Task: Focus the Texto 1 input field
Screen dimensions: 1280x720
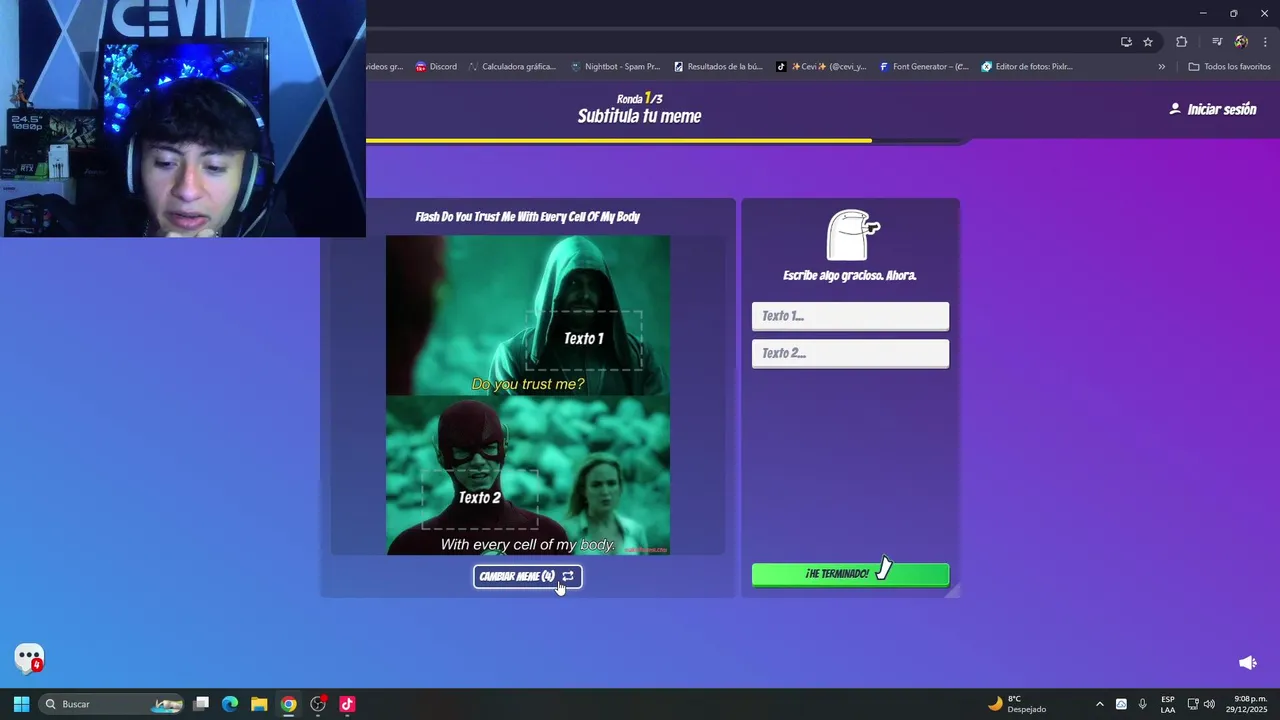Action: [x=850, y=316]
